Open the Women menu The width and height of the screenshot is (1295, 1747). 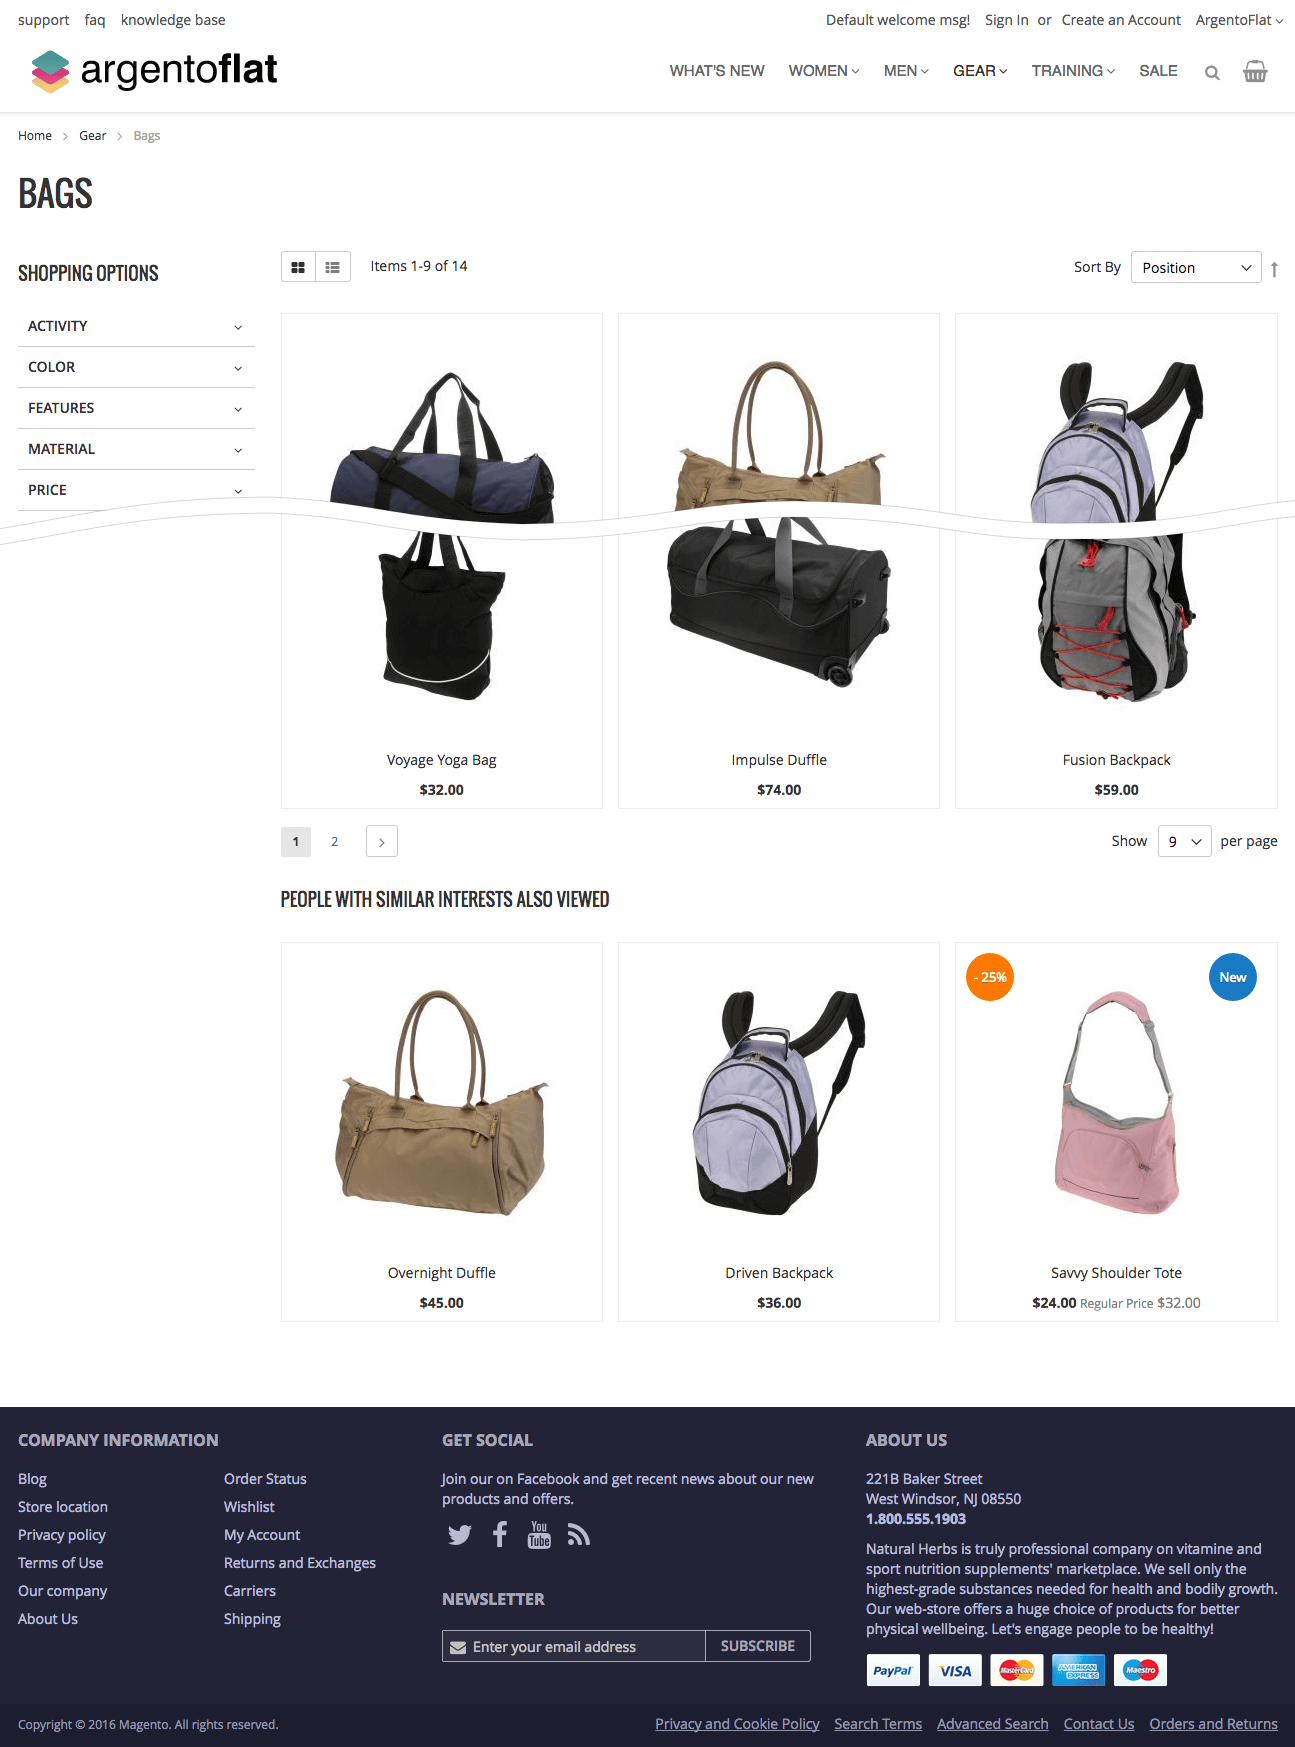[824, 71]
